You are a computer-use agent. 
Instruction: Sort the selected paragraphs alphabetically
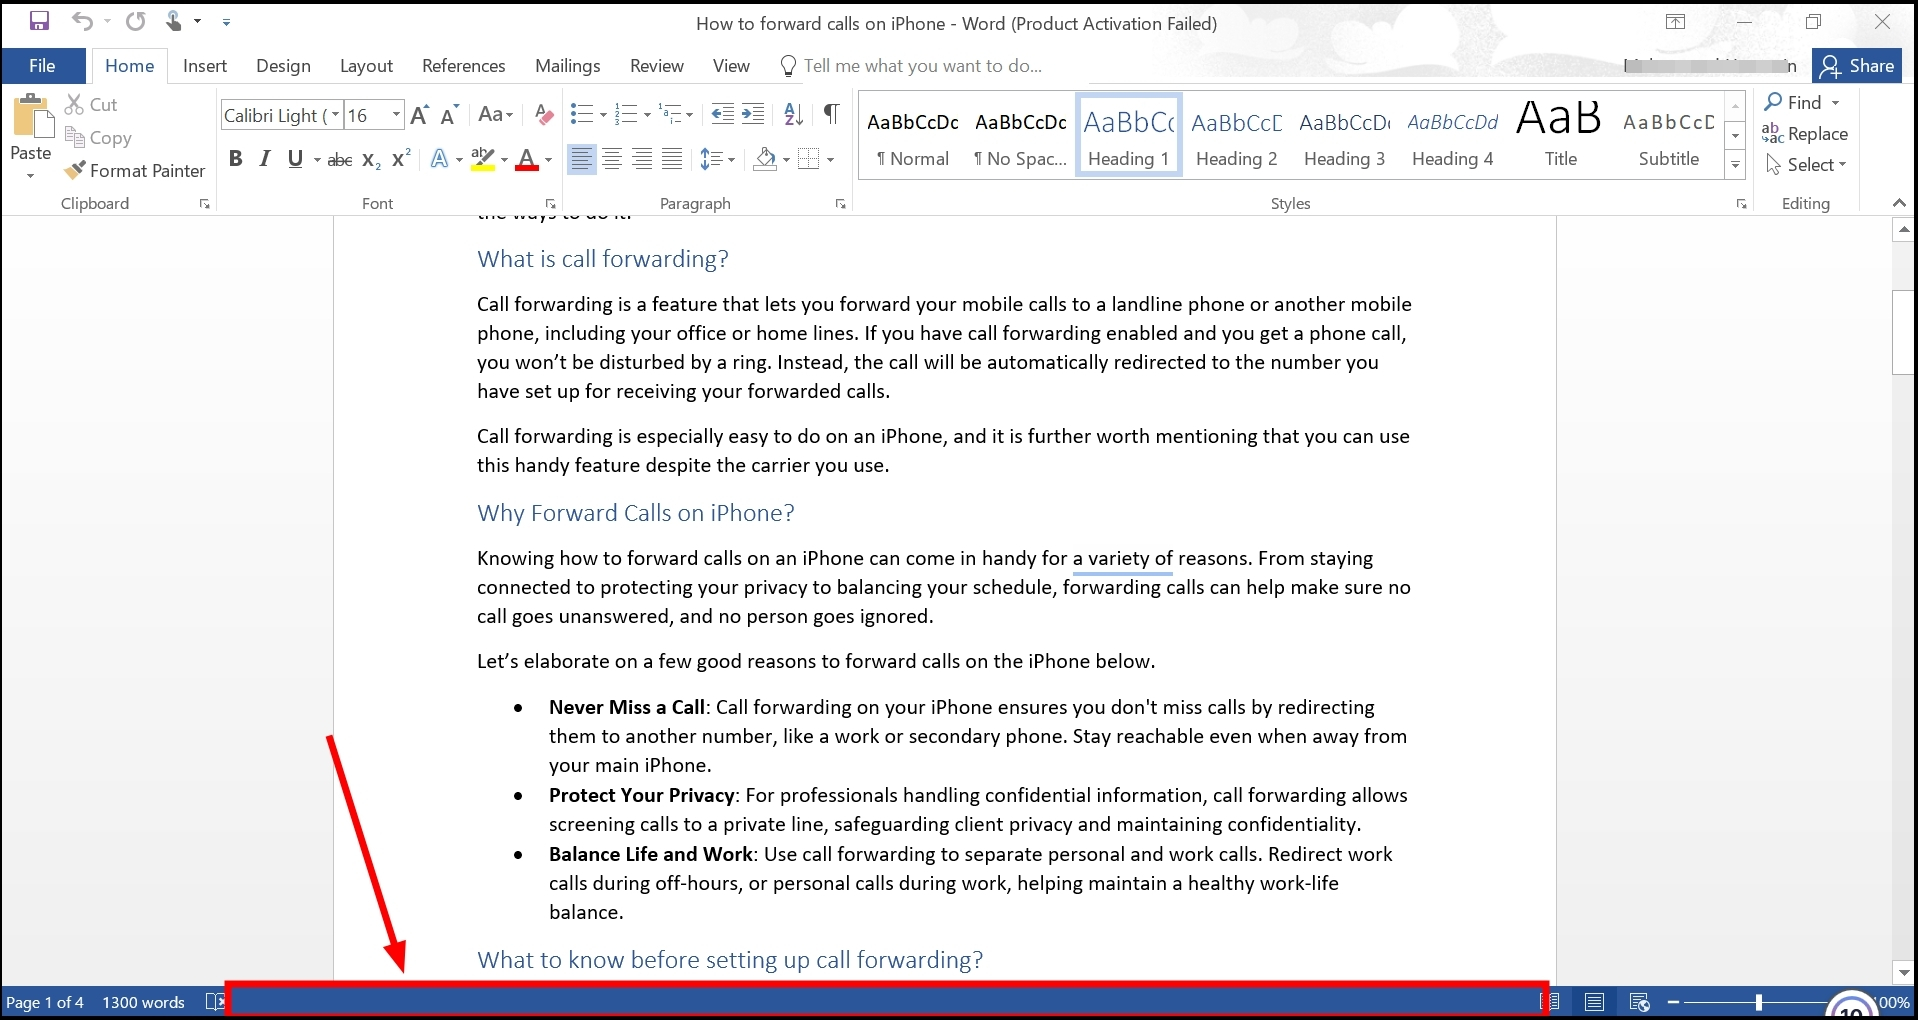tap(794, 115)
